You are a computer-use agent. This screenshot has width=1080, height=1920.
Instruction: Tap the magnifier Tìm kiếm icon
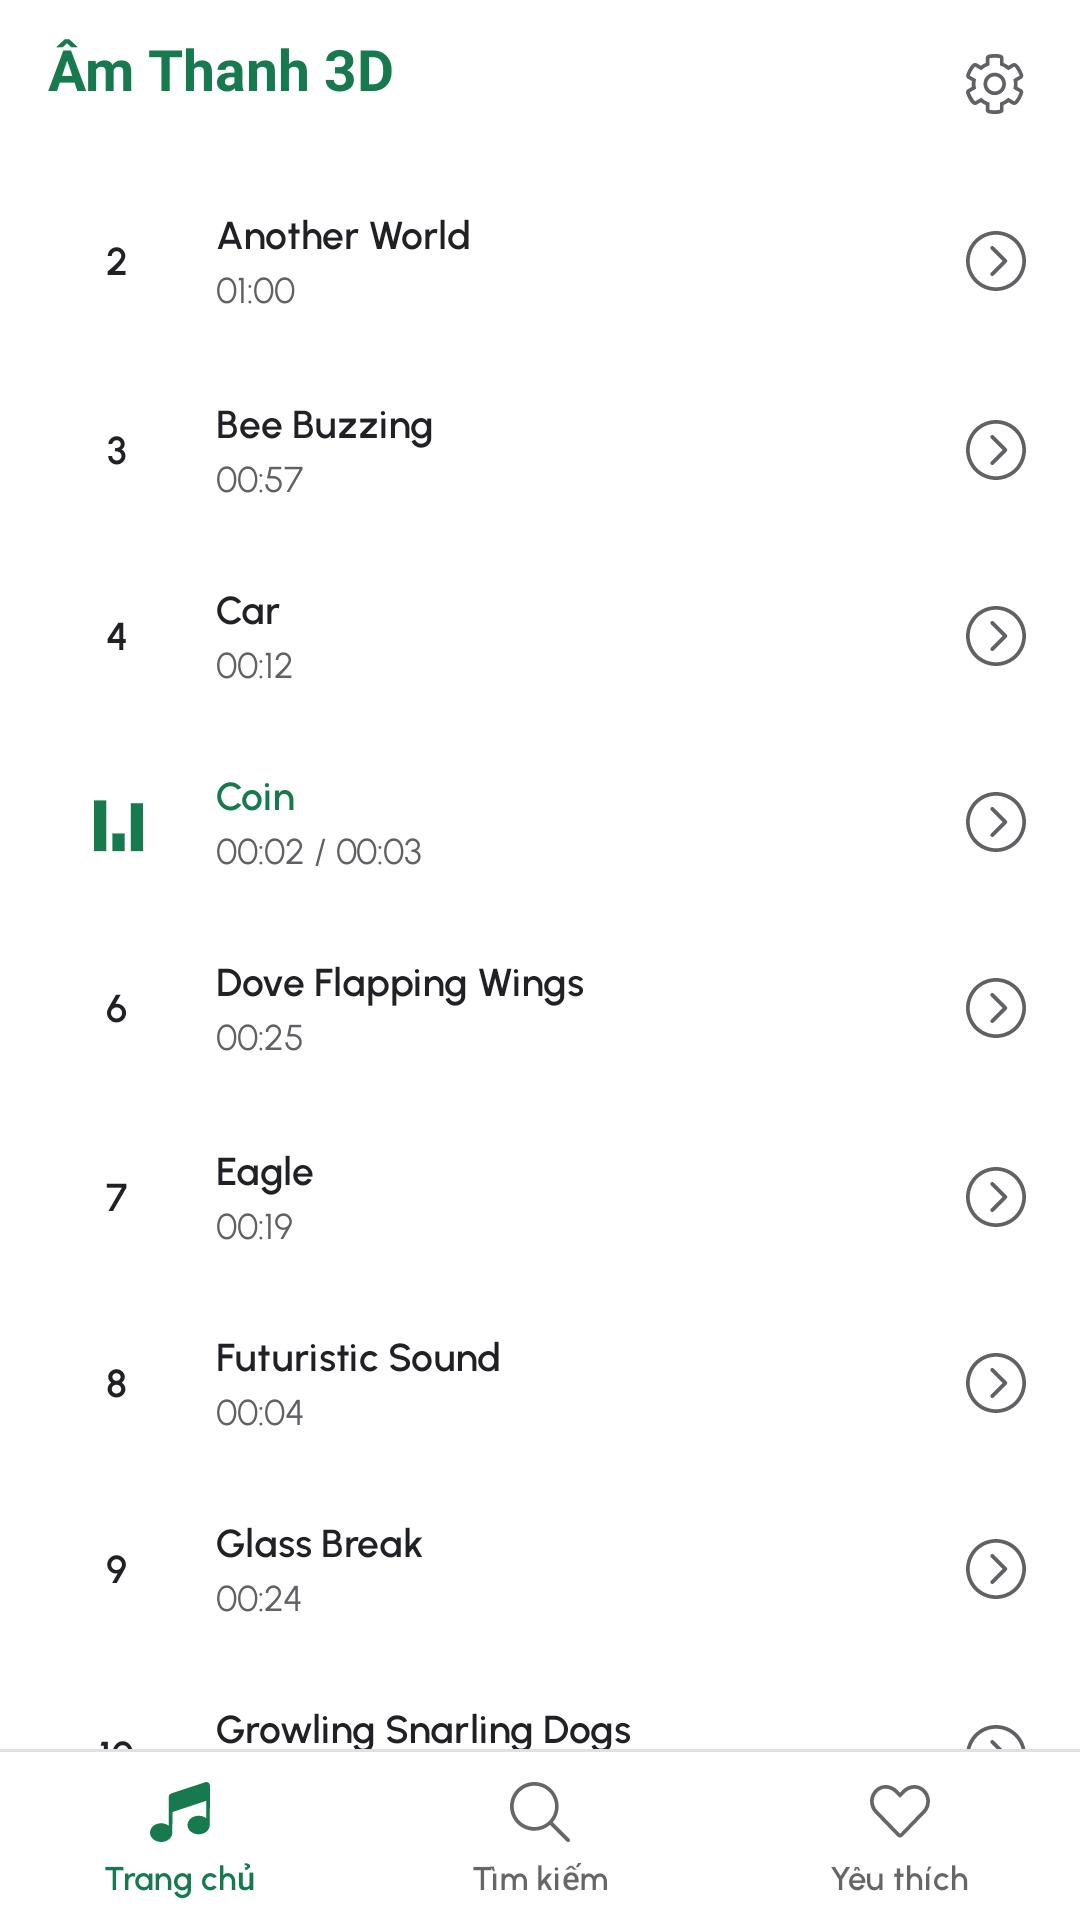540,1811
